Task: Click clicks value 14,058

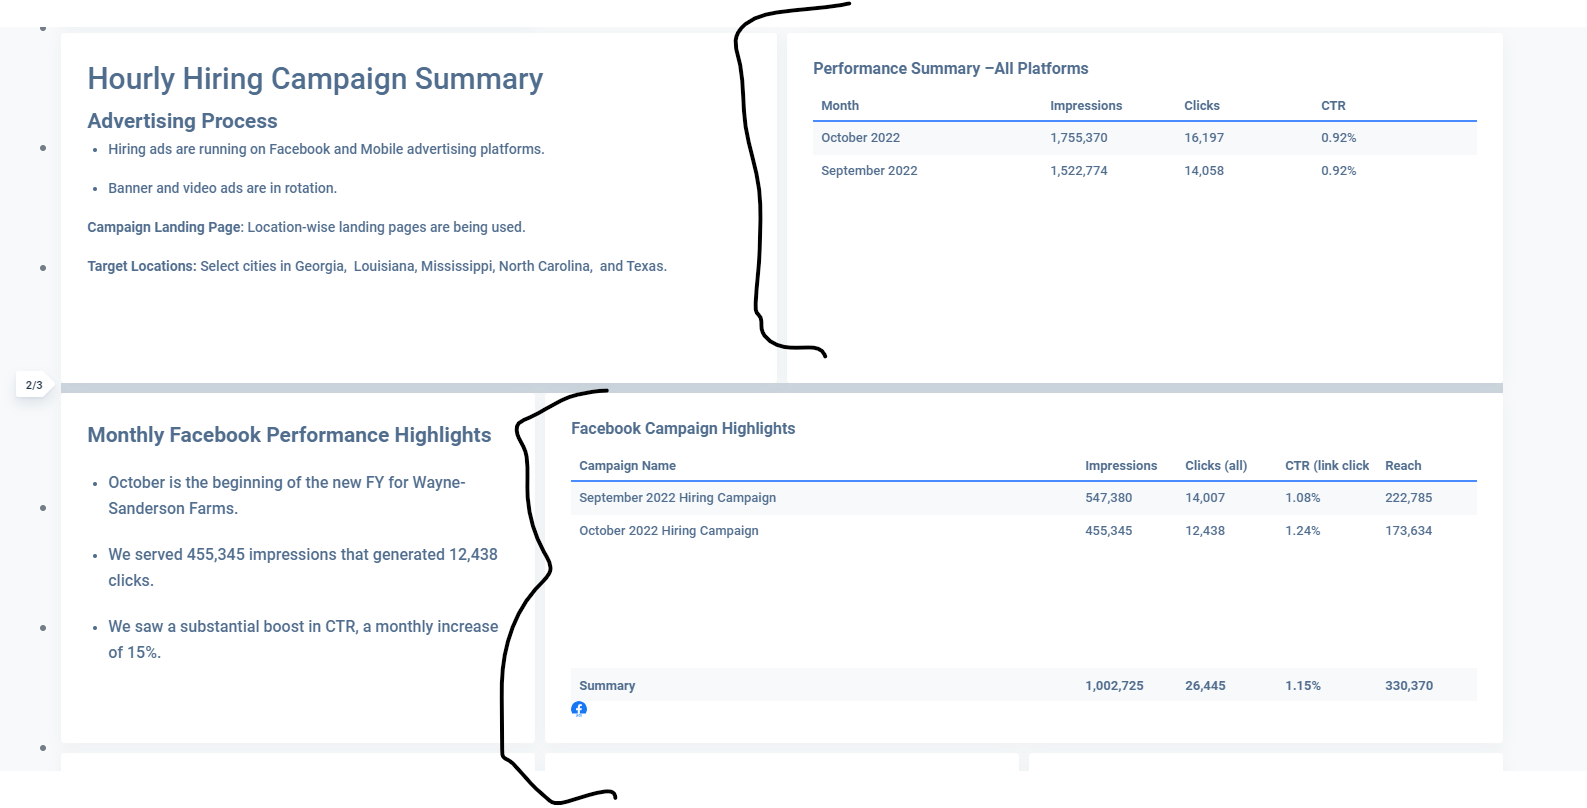Action: [1204, 171]
